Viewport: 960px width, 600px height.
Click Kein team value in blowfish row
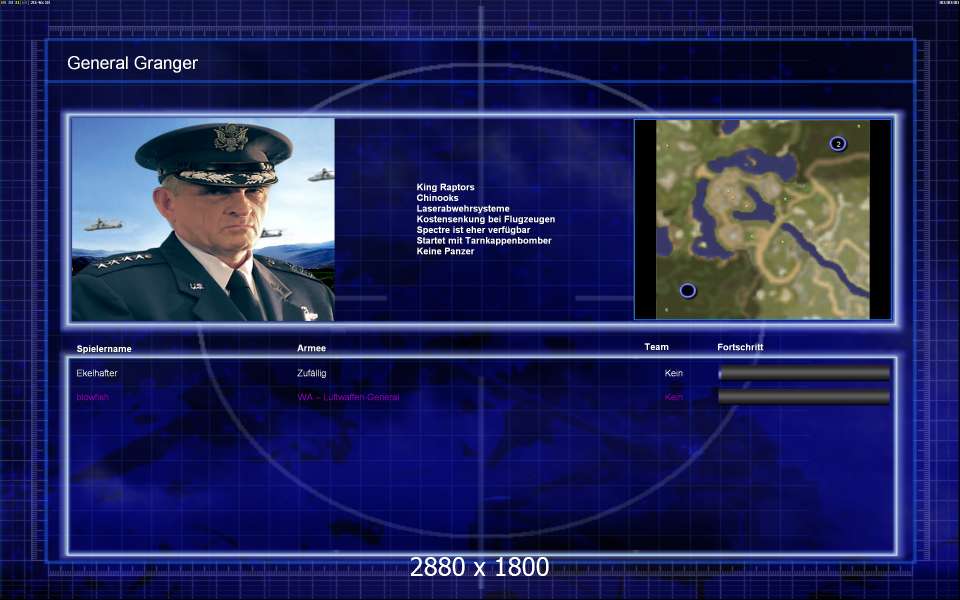[x=673, y=397]
